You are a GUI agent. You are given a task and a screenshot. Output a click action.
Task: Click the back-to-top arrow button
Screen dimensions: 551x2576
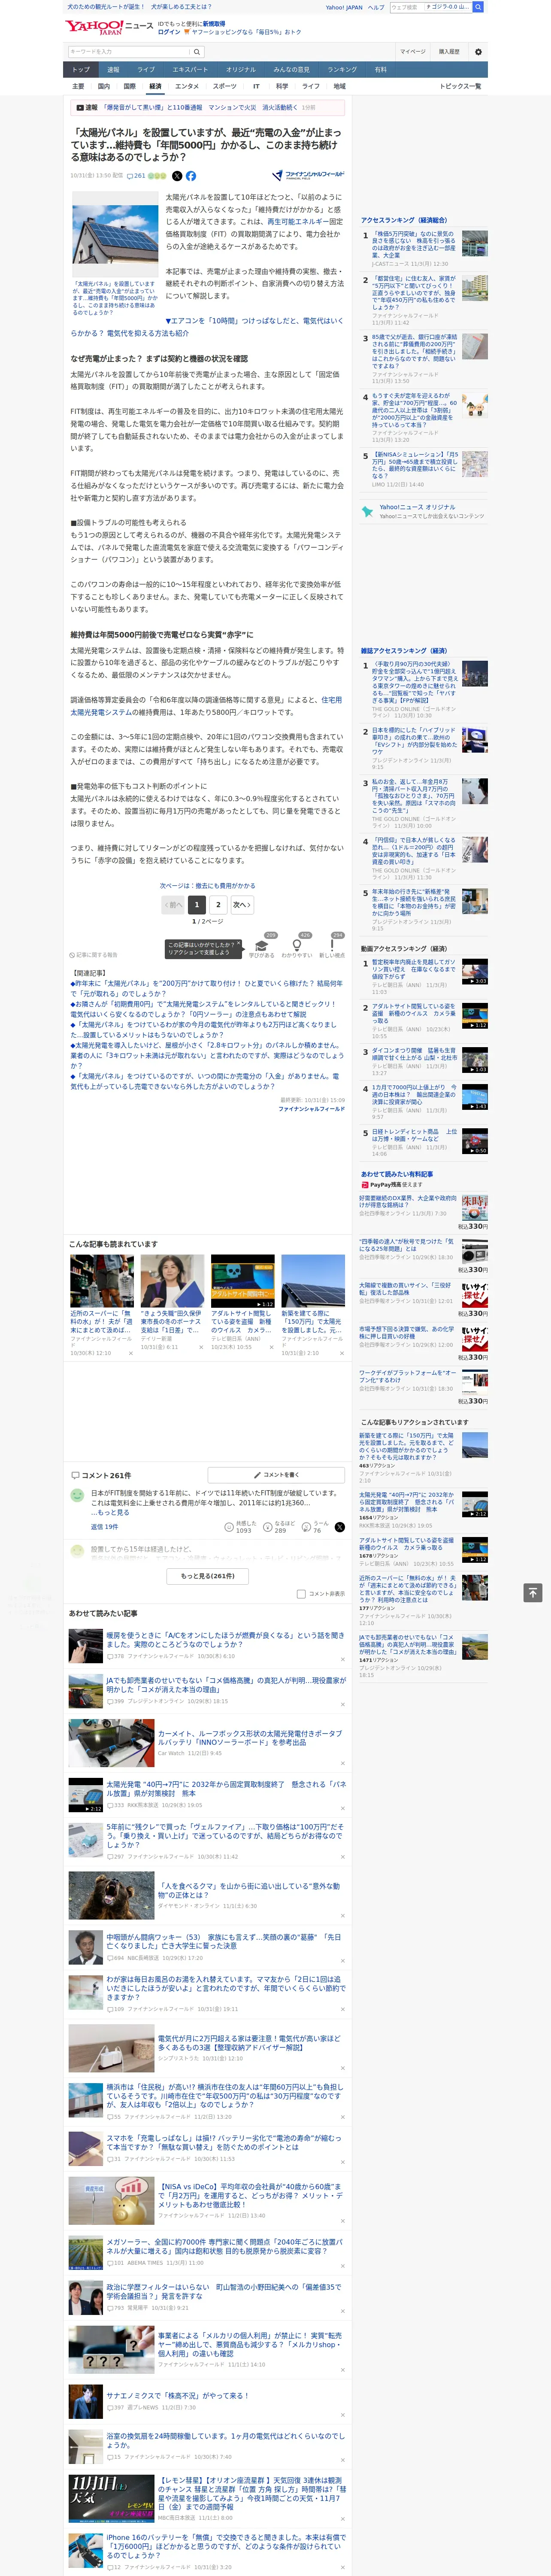click(533, 1593)
